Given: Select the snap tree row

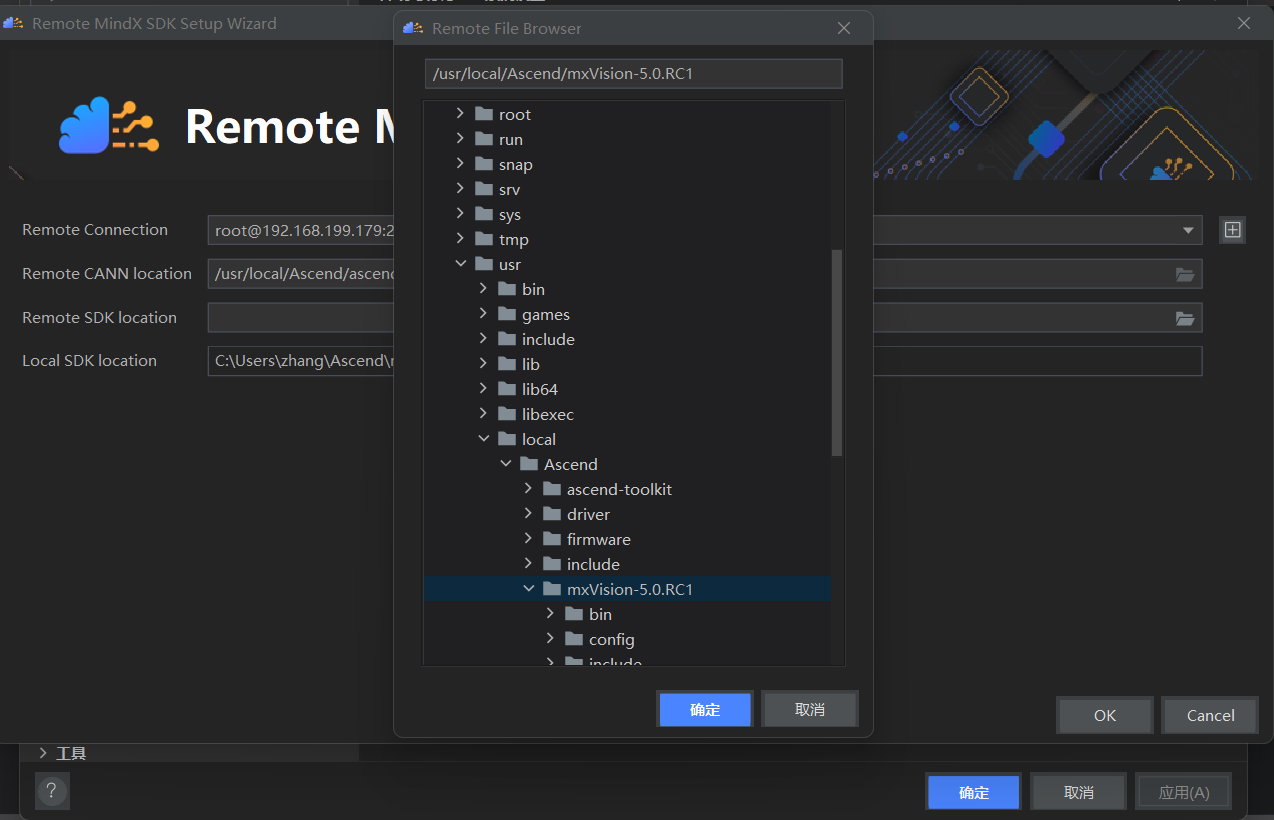Looking at the screenshot, I should click(x=627, y=164).
